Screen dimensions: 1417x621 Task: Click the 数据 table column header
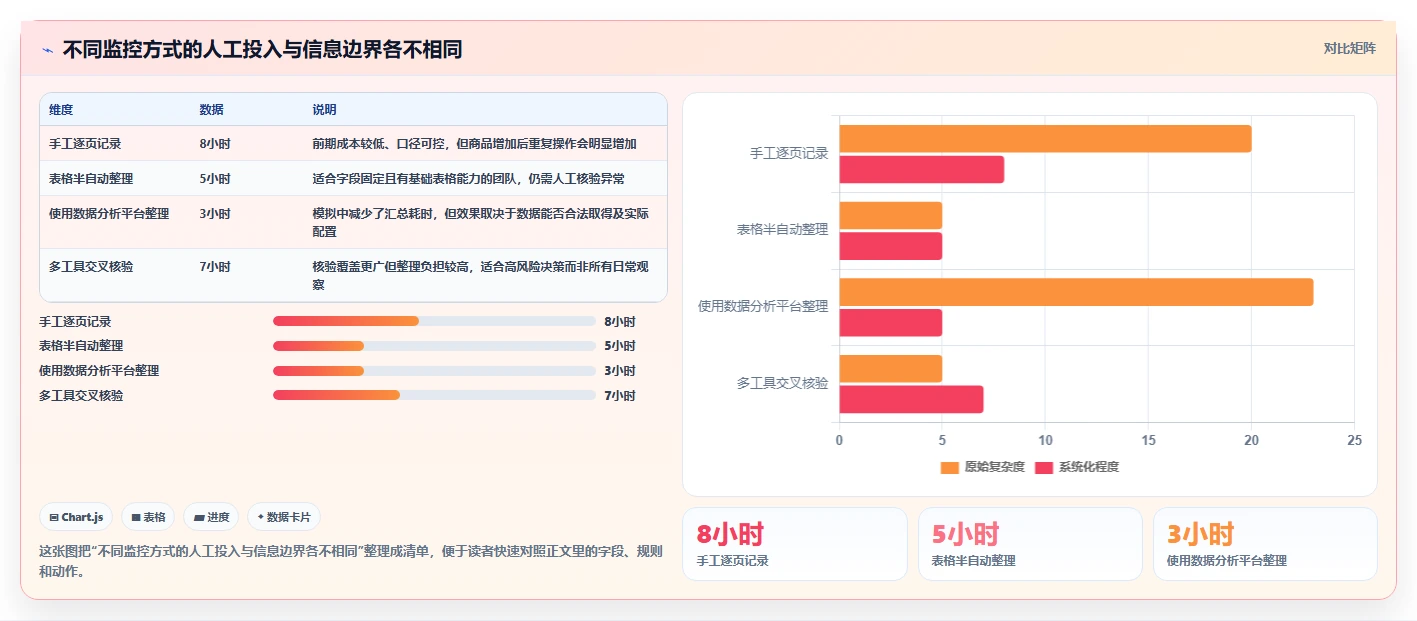coord(212,110)
